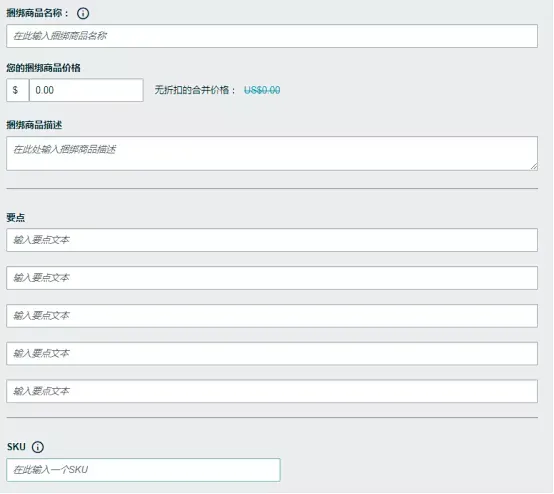
Task: Focus the 在此输入一个SKU input field
Action: pyautogui.click(x=143, y=470)
